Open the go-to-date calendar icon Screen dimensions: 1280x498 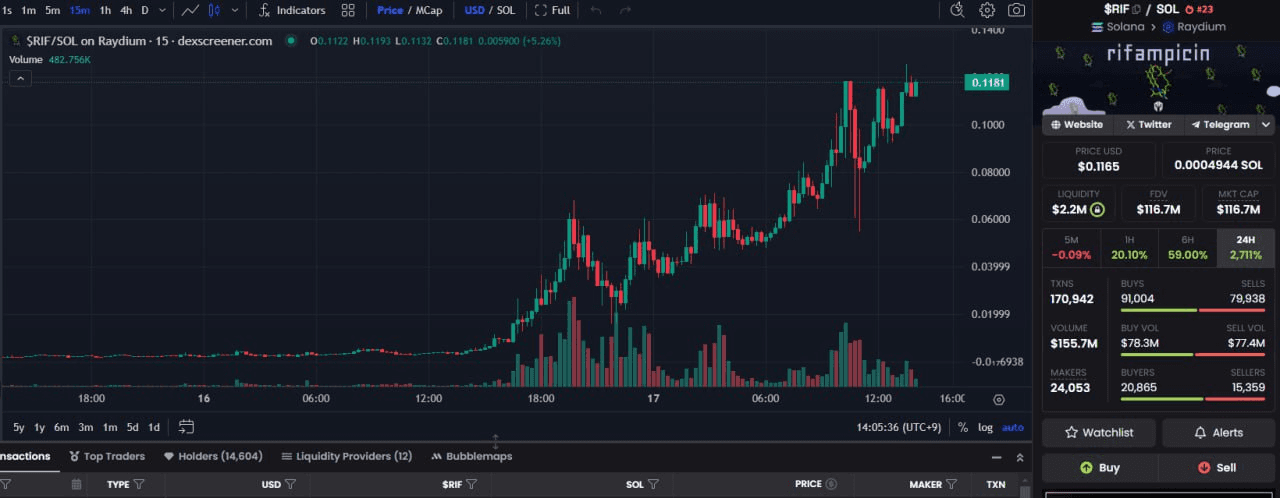click(186, 427)
